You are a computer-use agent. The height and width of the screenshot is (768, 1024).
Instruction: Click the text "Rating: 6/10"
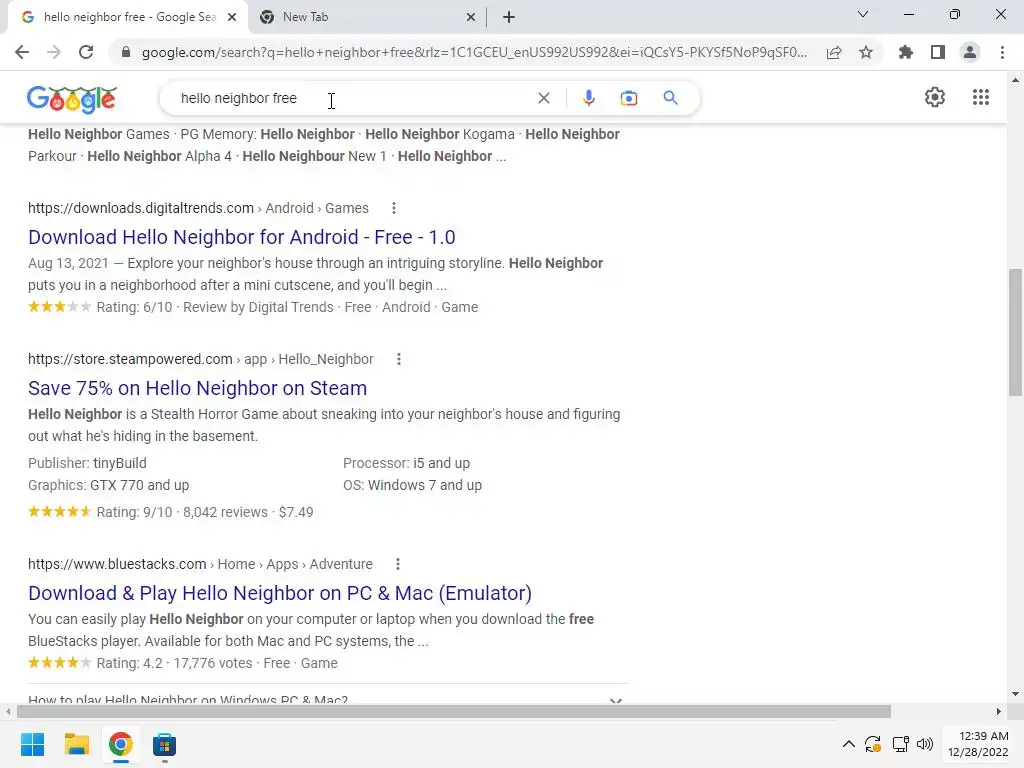click(135, 307)
